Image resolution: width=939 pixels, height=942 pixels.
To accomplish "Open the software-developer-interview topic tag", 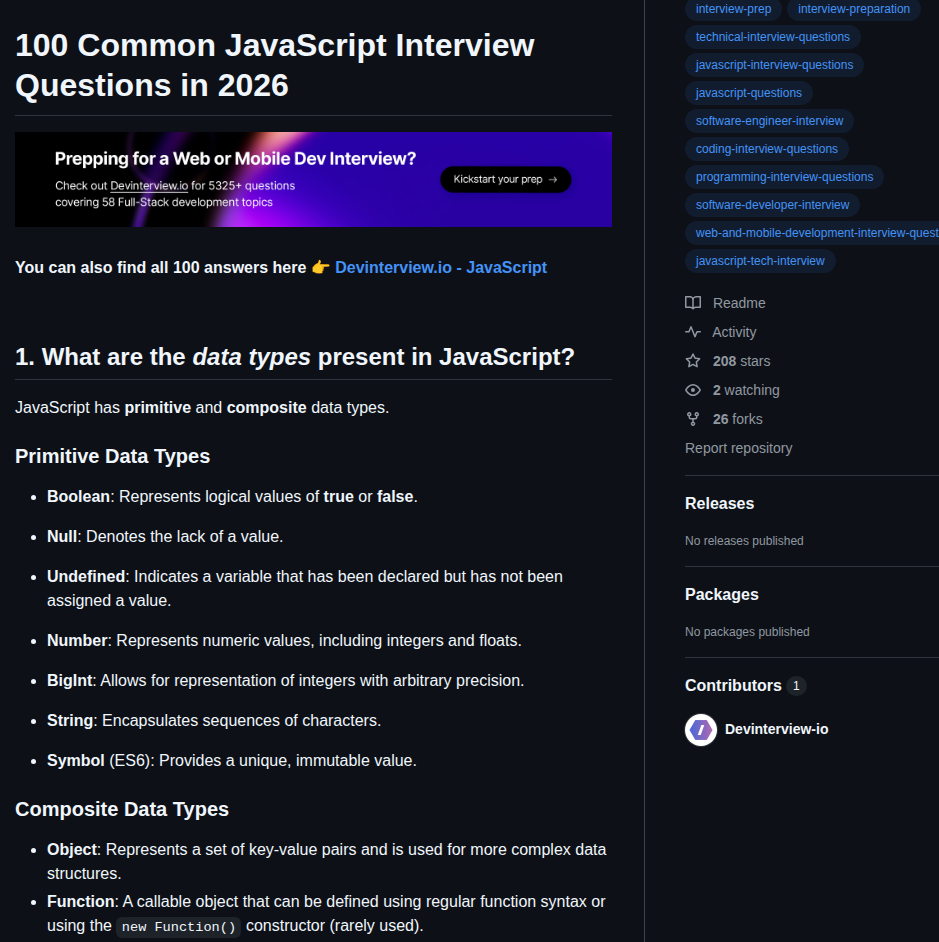I will click(772, 205).
